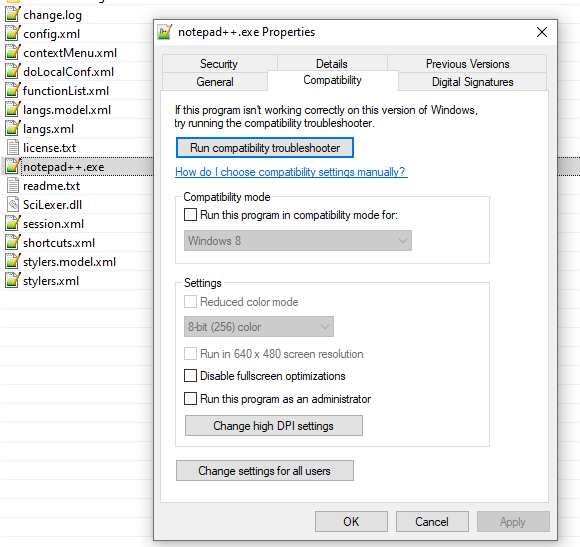Click the doLocalConf.xml file icon

pyautogui.click(x=13, y=72)
